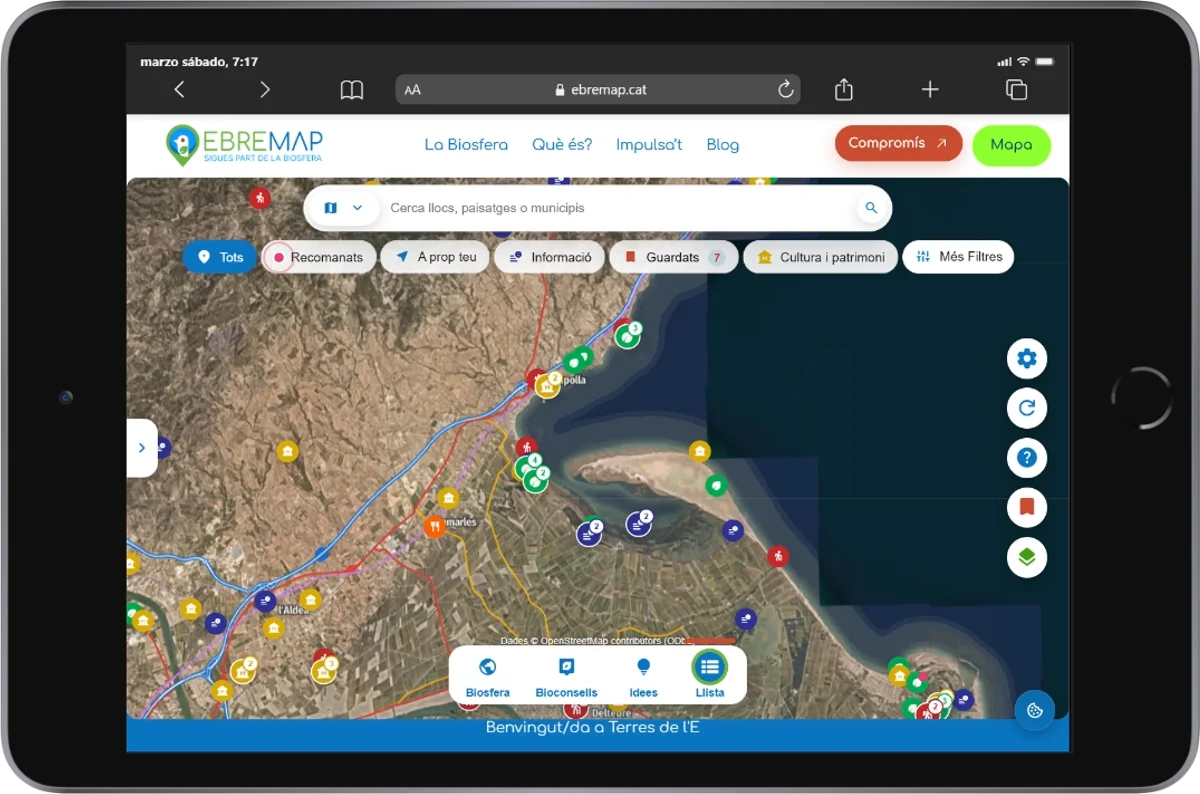Toggle the Cultura i patrimoni filter
The height and width of the screenshot is (794, 1200).
821,257
